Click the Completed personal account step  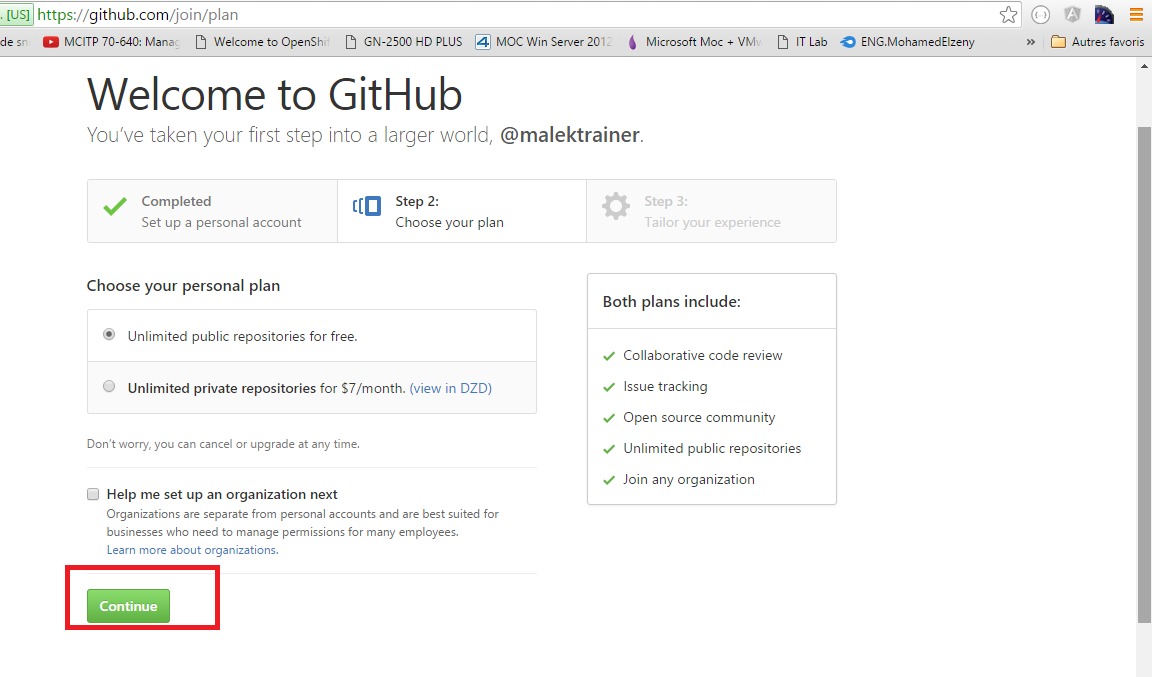[x=212, y=211]
